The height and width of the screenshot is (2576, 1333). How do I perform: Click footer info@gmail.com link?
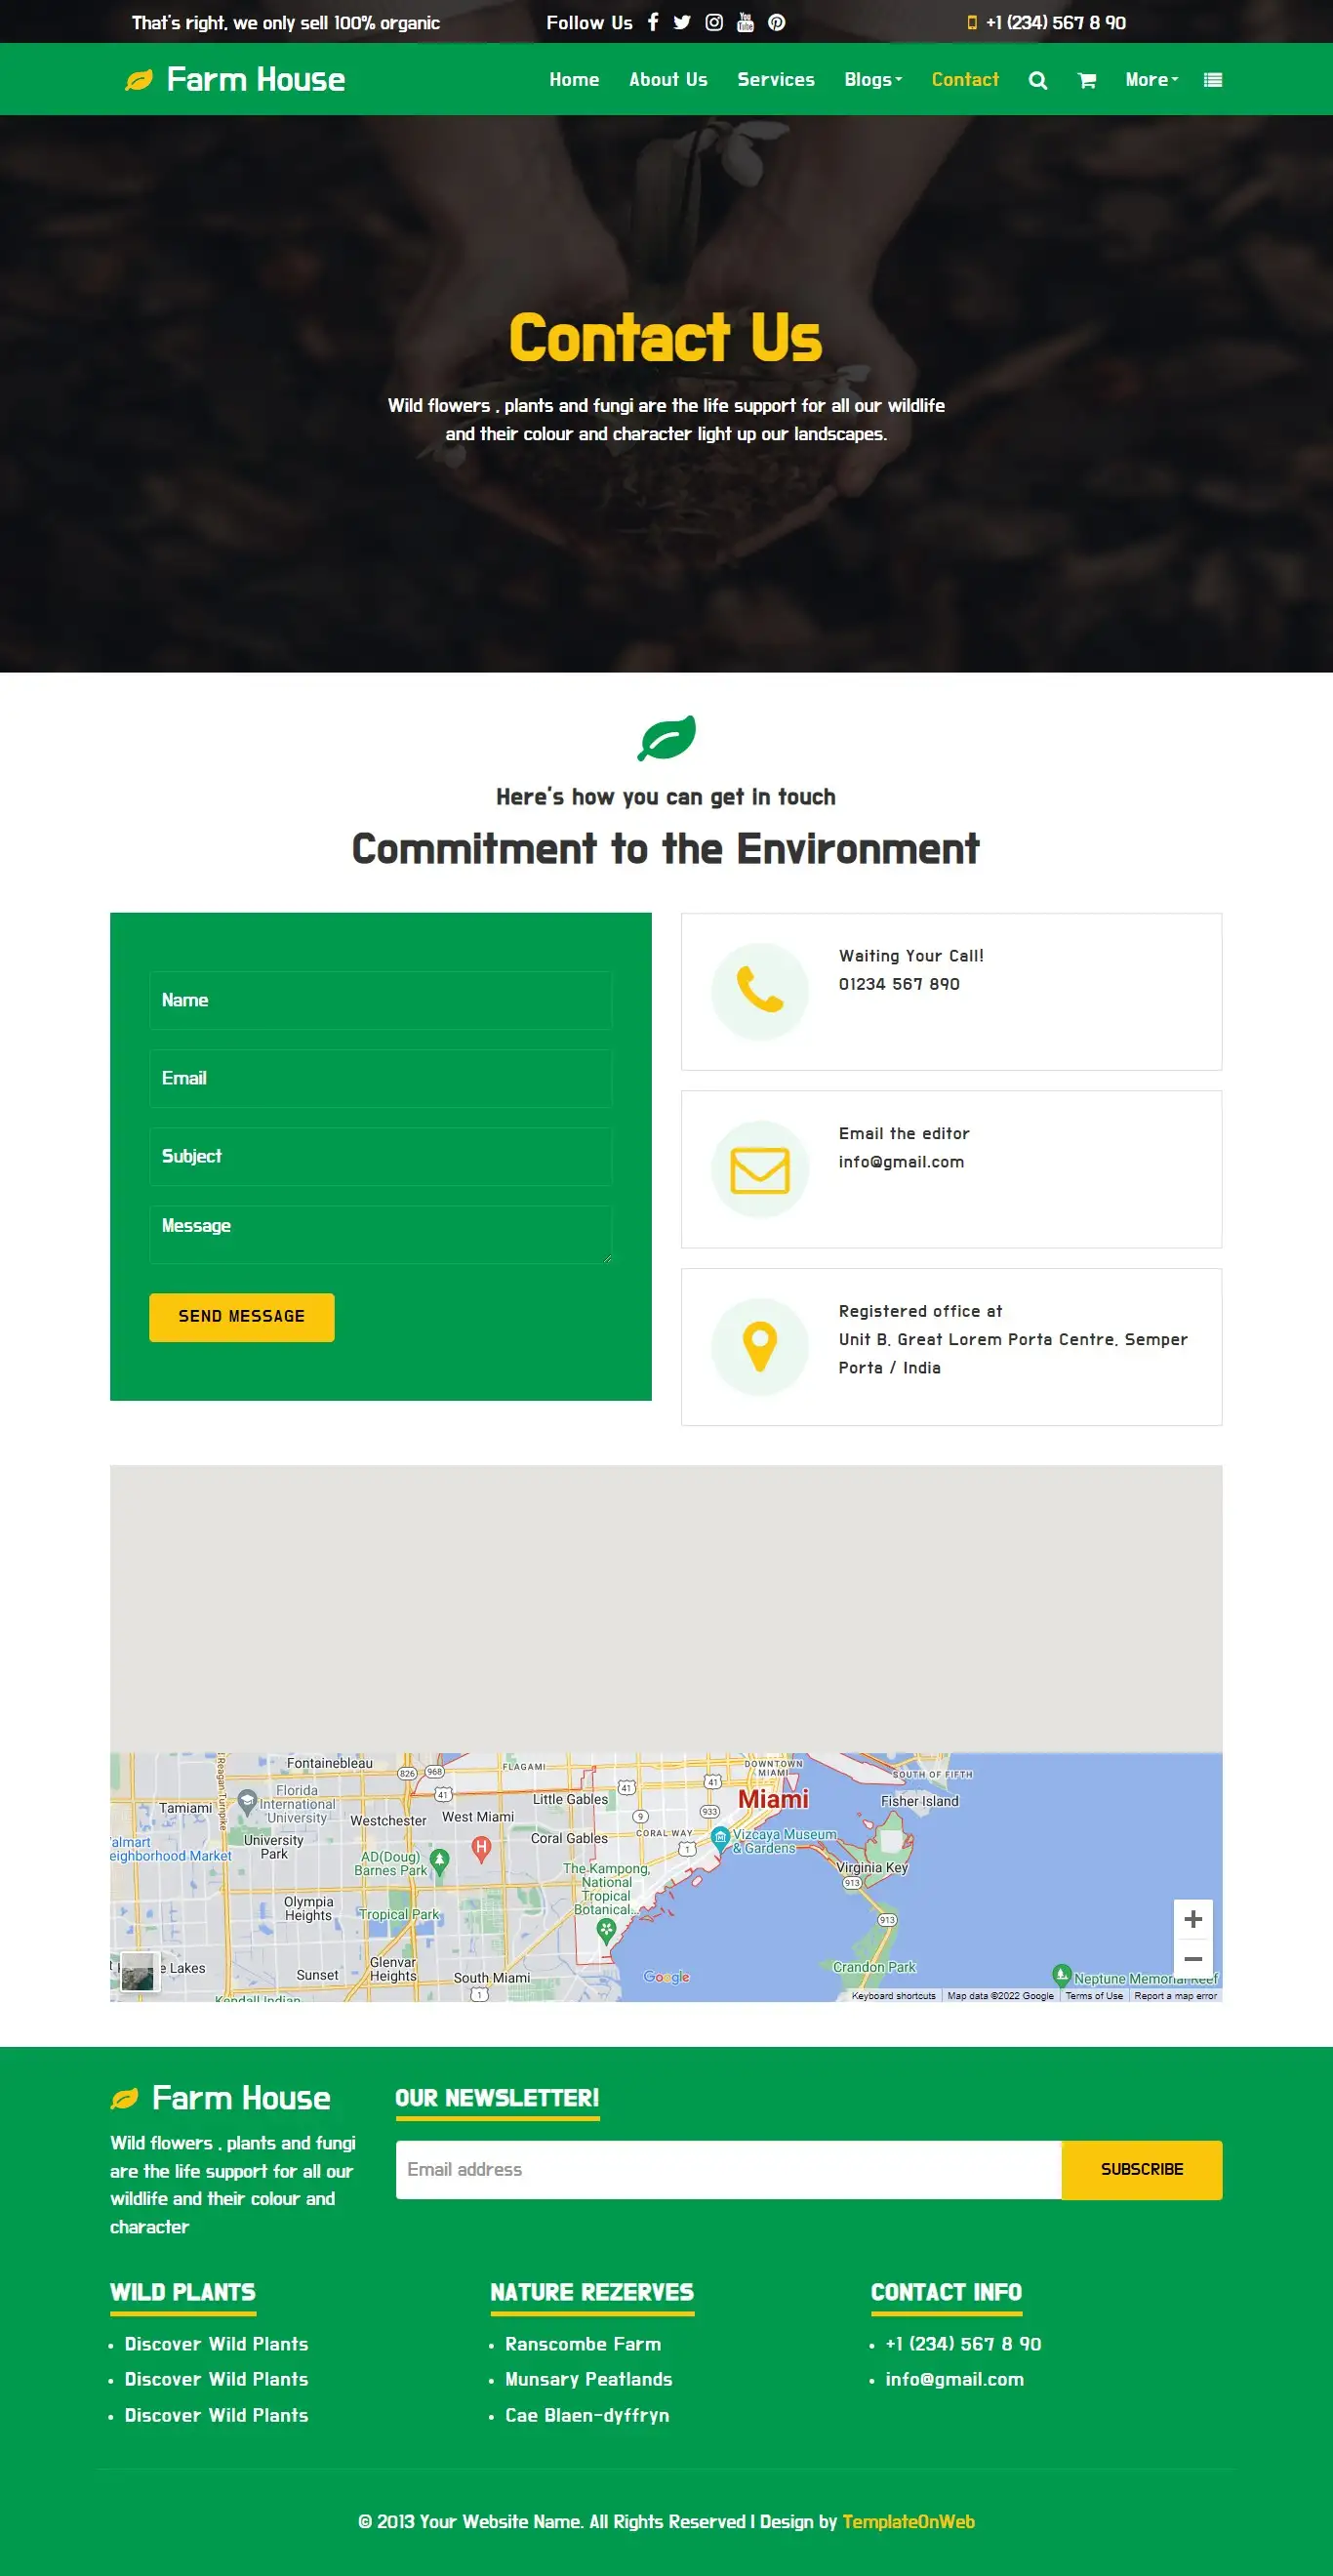[954, 2379]
